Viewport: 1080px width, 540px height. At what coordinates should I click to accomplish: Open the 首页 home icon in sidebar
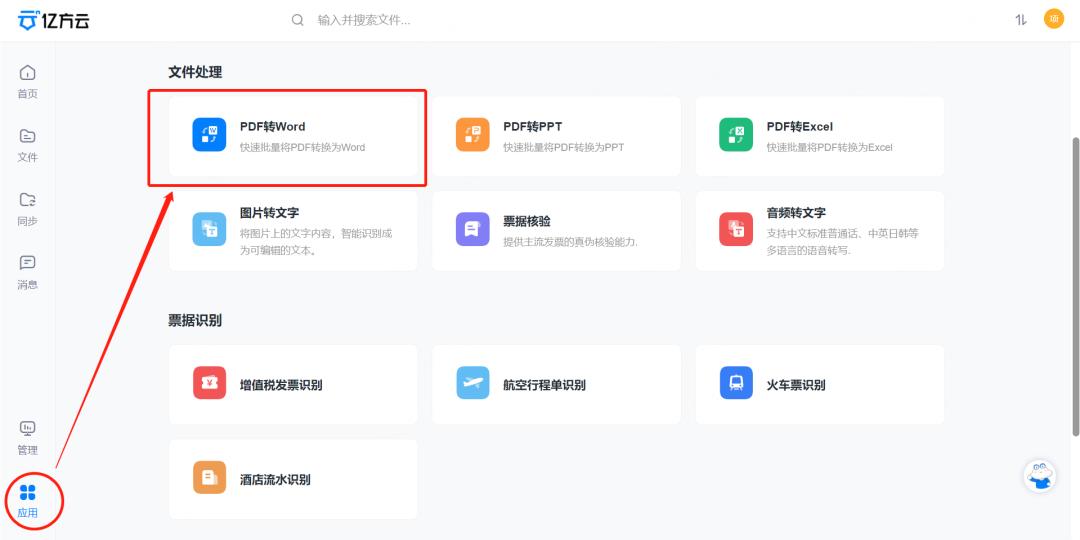[28, 72]
